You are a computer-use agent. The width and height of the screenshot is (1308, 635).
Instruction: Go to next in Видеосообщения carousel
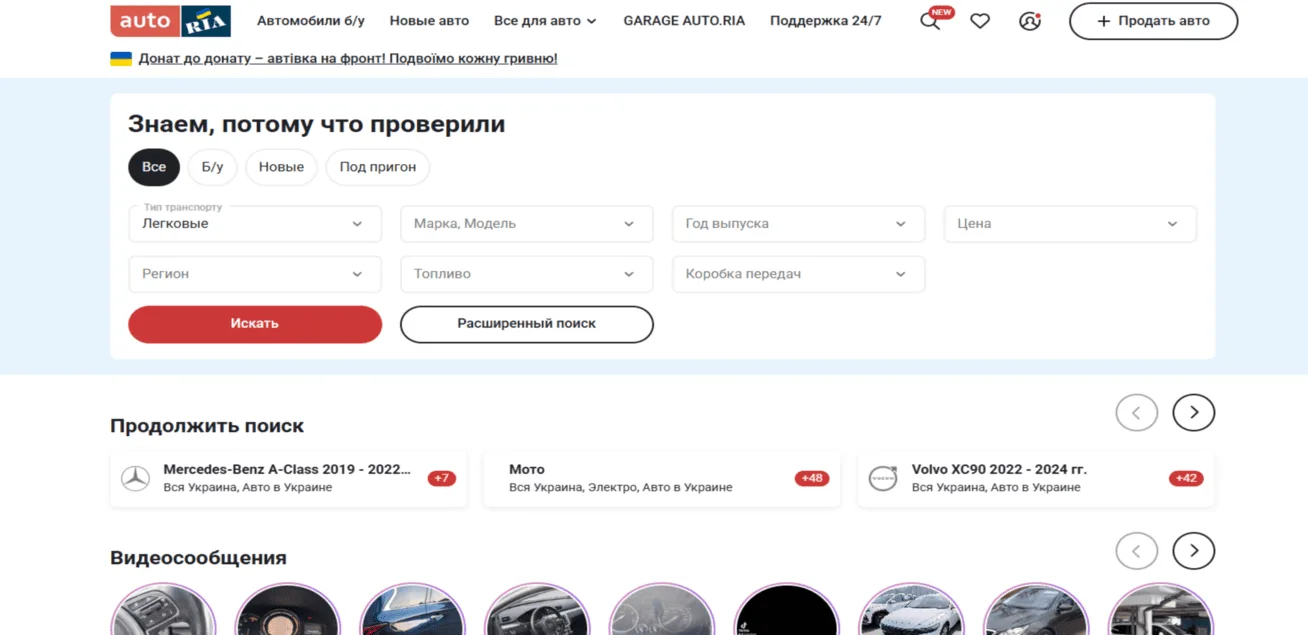pos(1193,550)
